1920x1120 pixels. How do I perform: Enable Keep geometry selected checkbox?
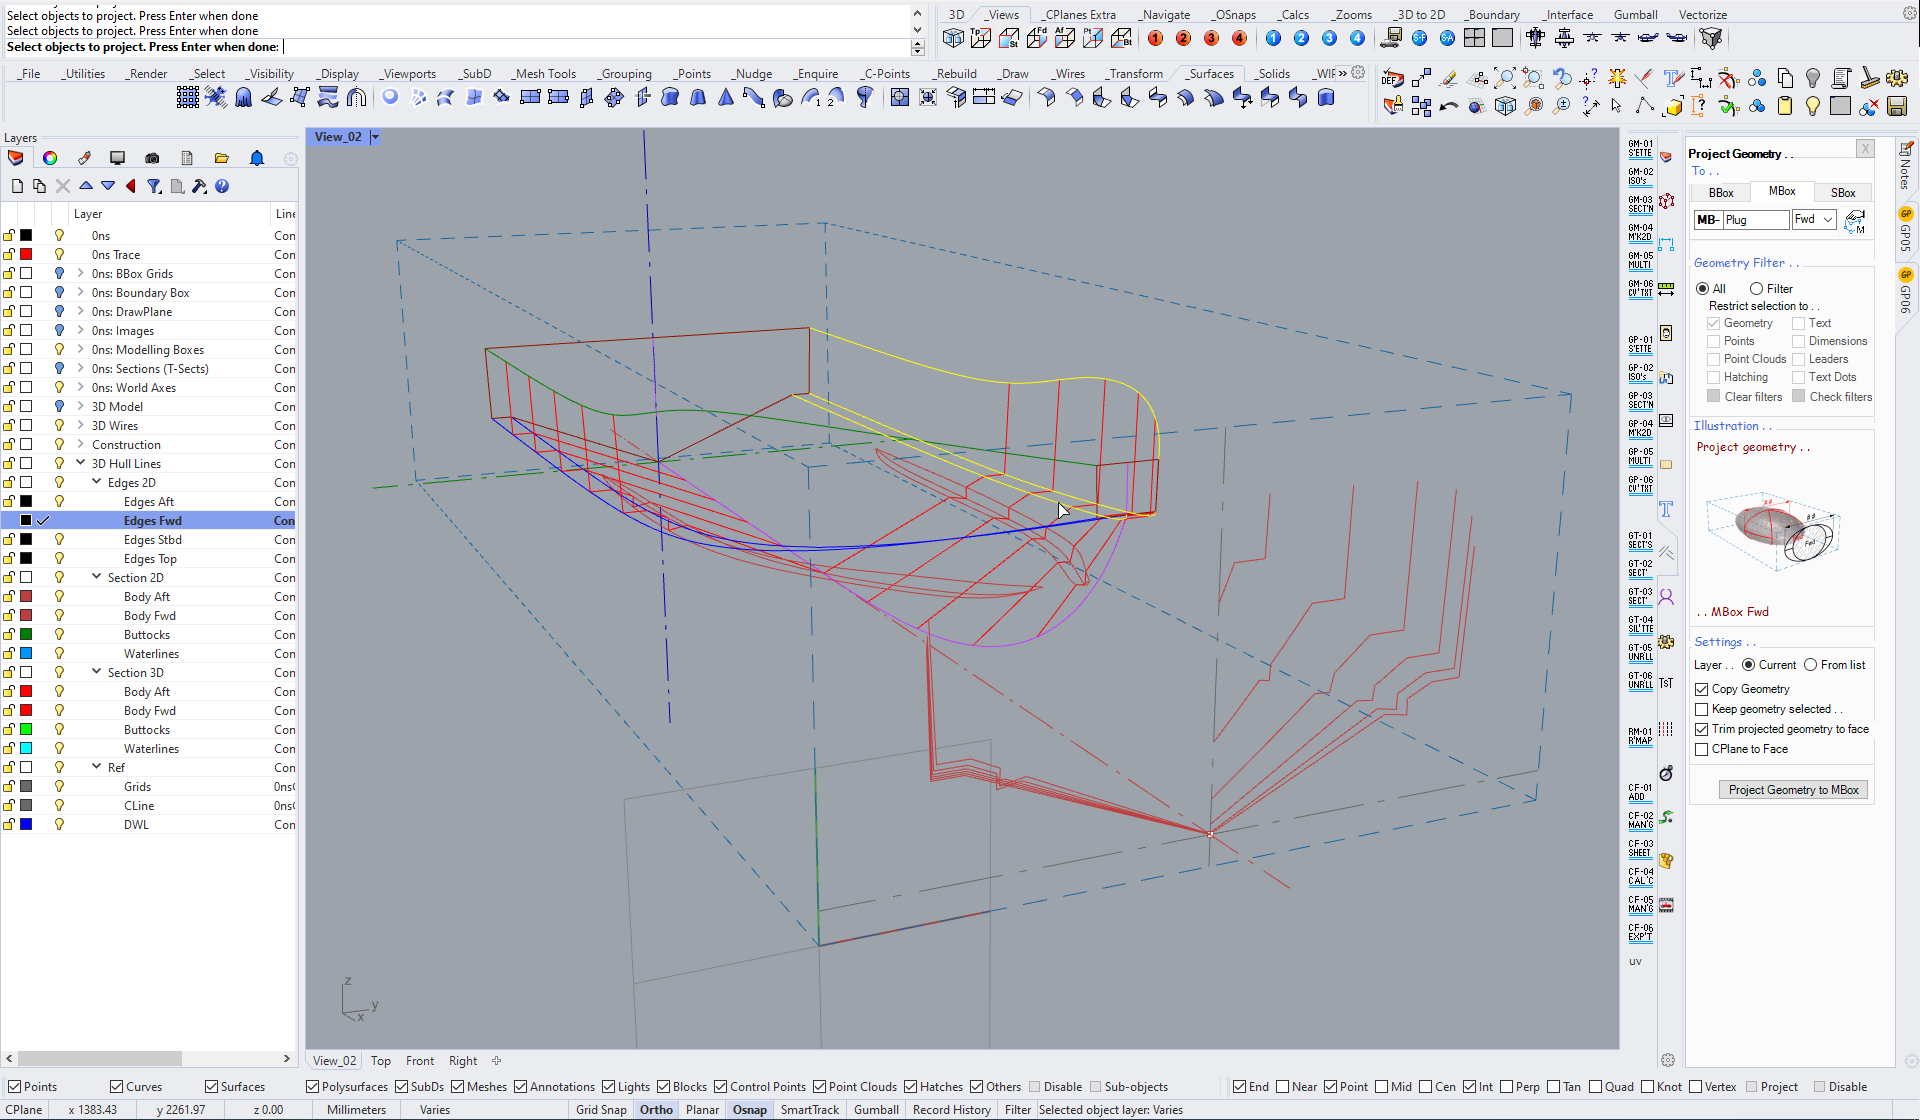pos(1701,709)
